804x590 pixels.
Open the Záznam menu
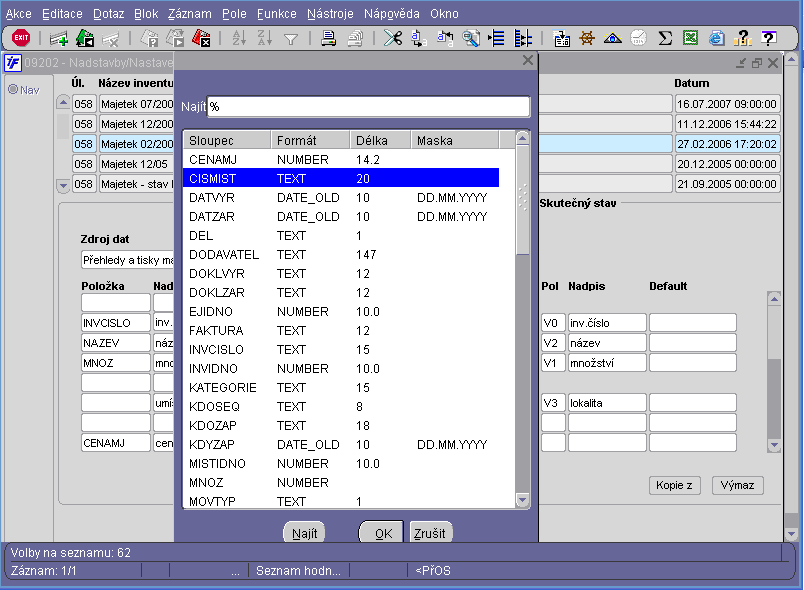click(188, 14)
